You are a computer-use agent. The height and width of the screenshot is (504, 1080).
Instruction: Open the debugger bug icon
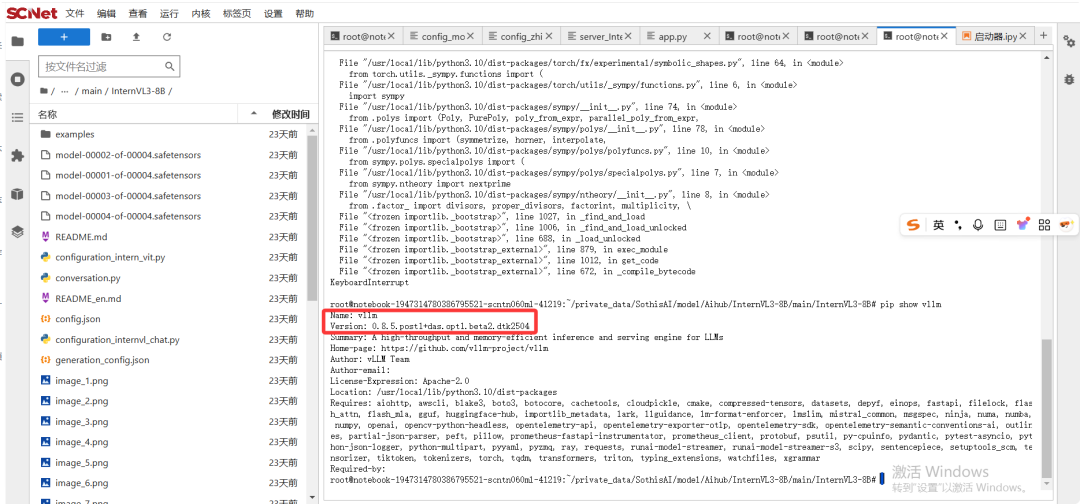(x=1069, y=79)
